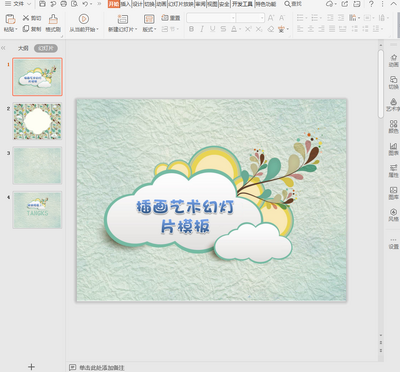Click the Find (查找) search button
Image resolution: width=400 pixels, height=372 pixels.
tap(293, 4)
